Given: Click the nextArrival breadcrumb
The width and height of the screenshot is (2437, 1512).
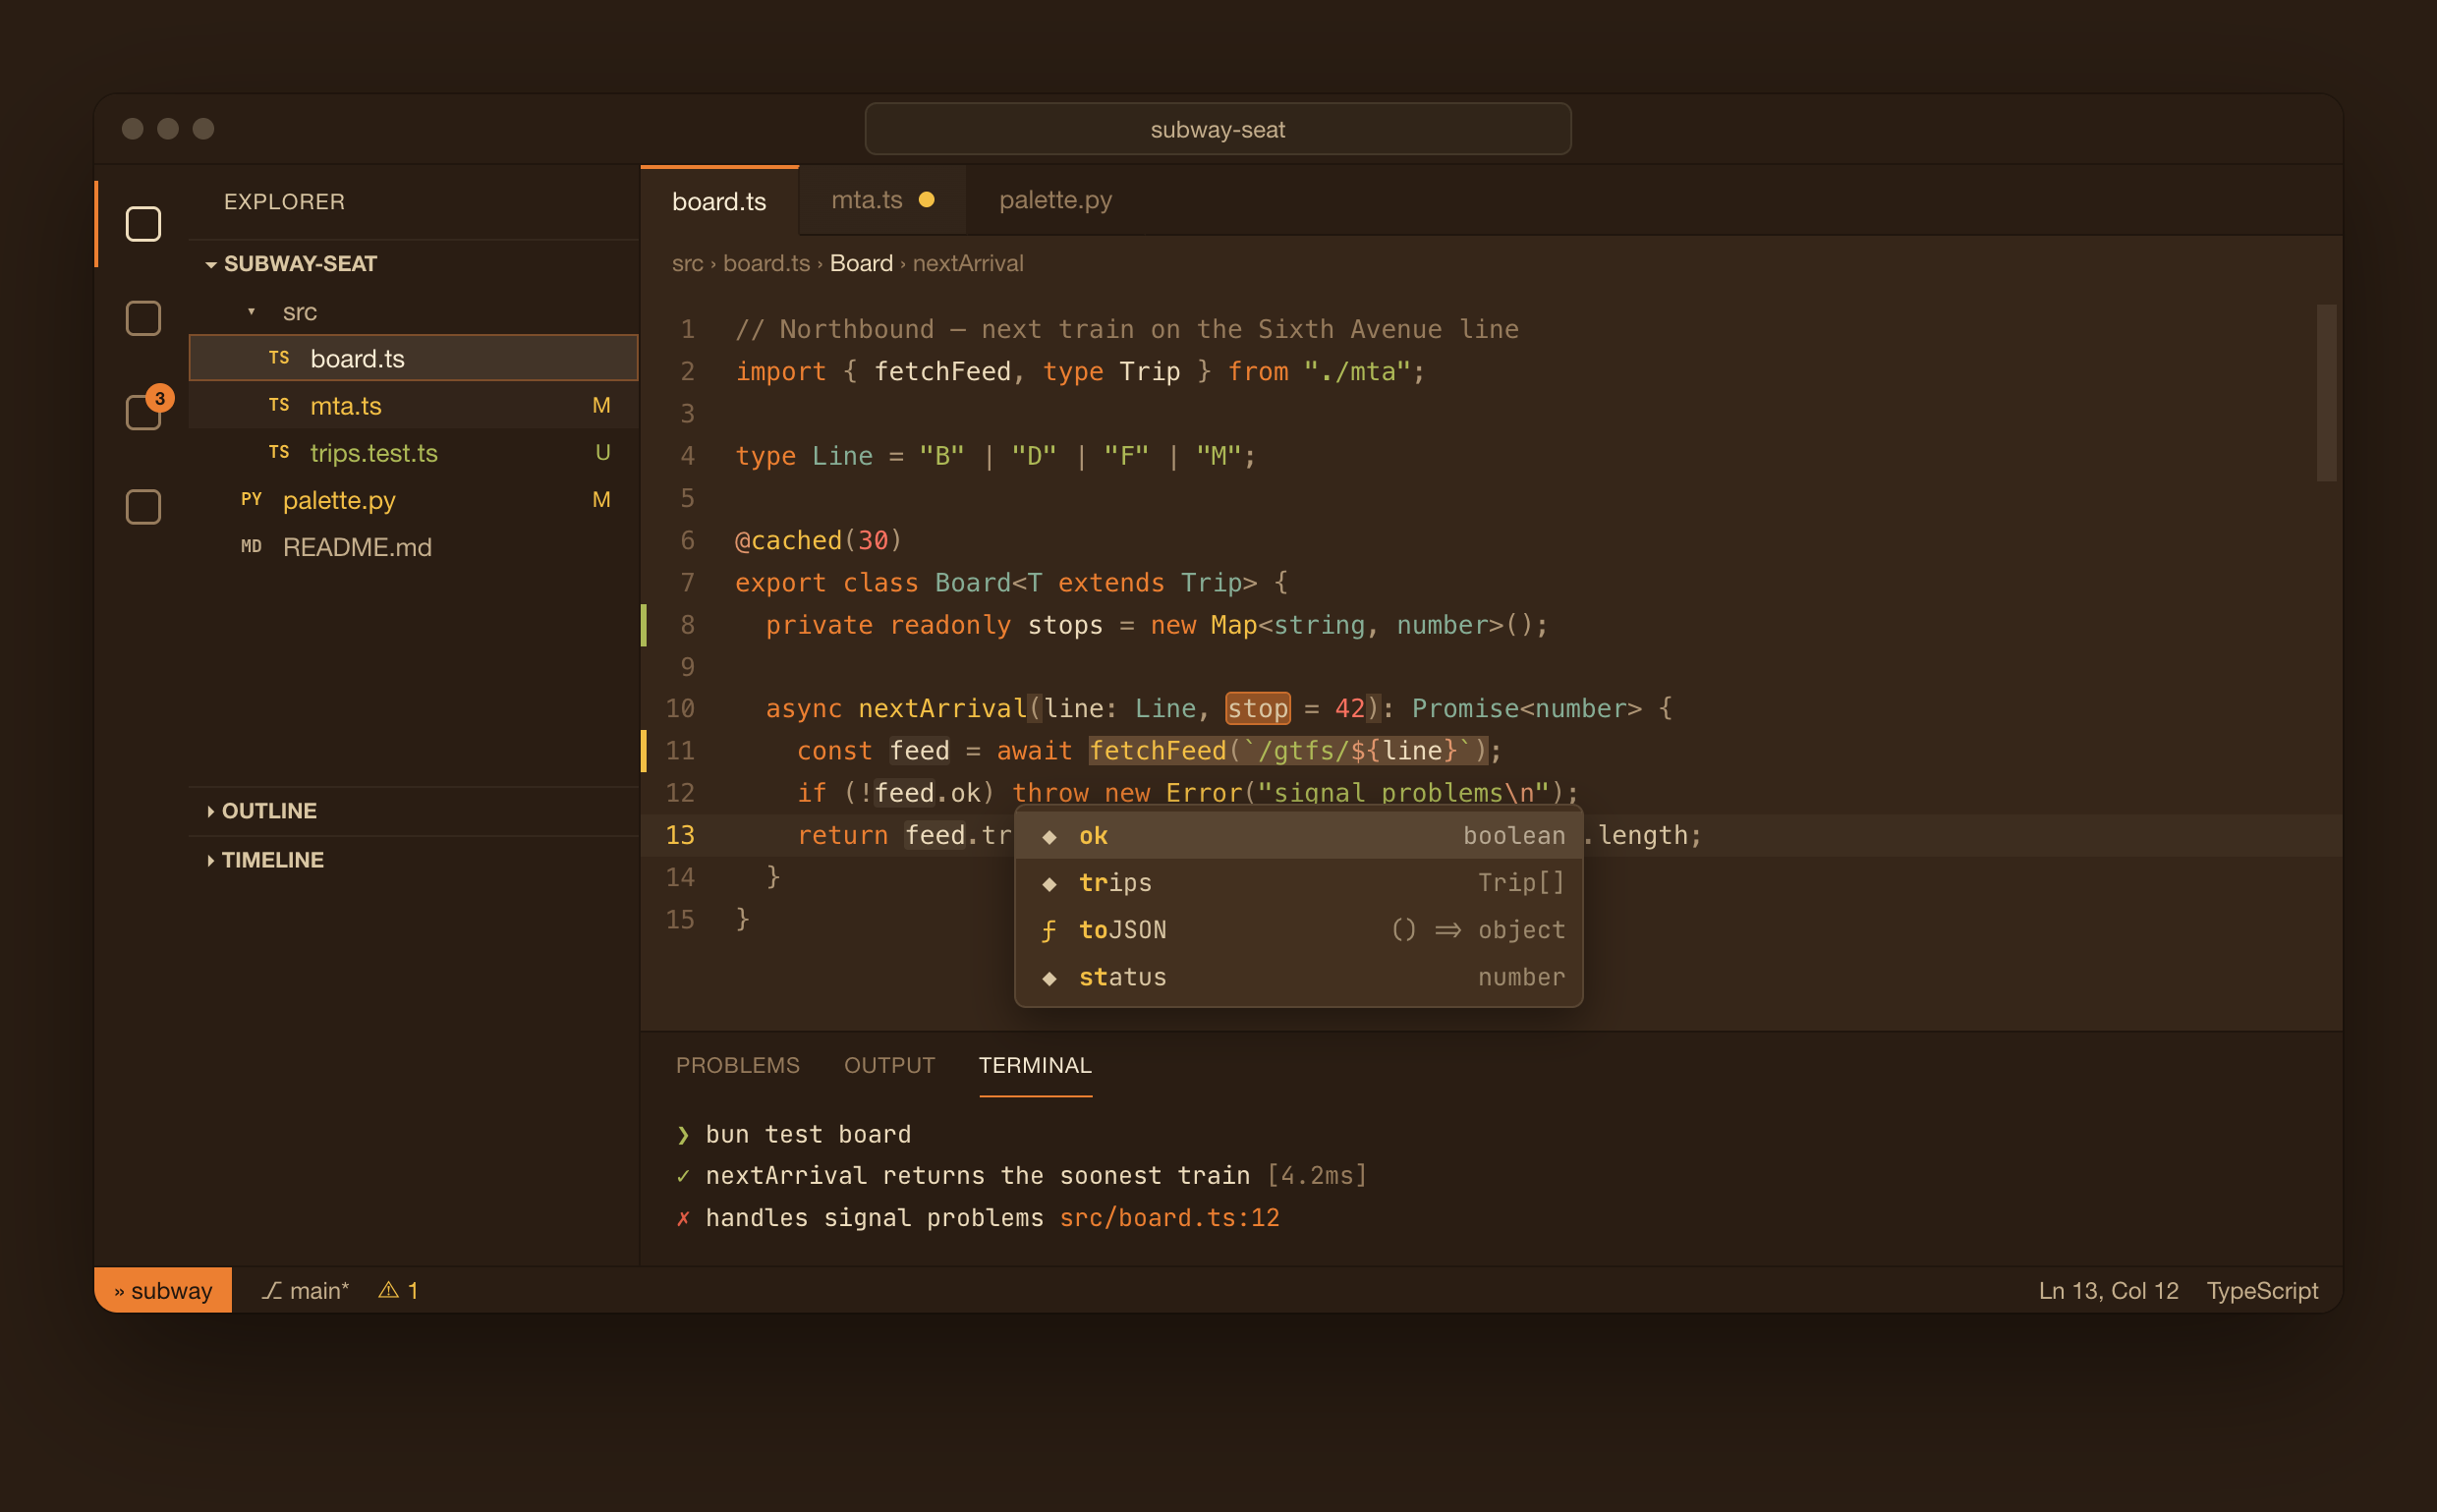Looking at the screenshot, I should pyautogui.click(x=968, y=263).
